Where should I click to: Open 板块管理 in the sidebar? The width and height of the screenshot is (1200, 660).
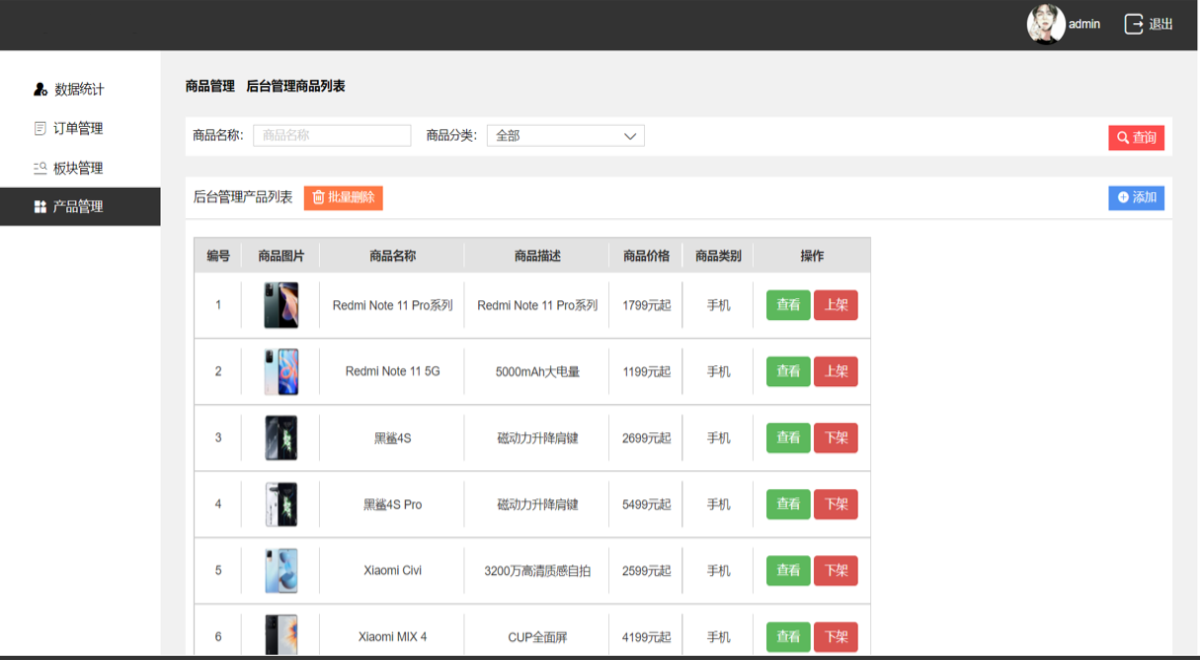[x=80, y=168]
